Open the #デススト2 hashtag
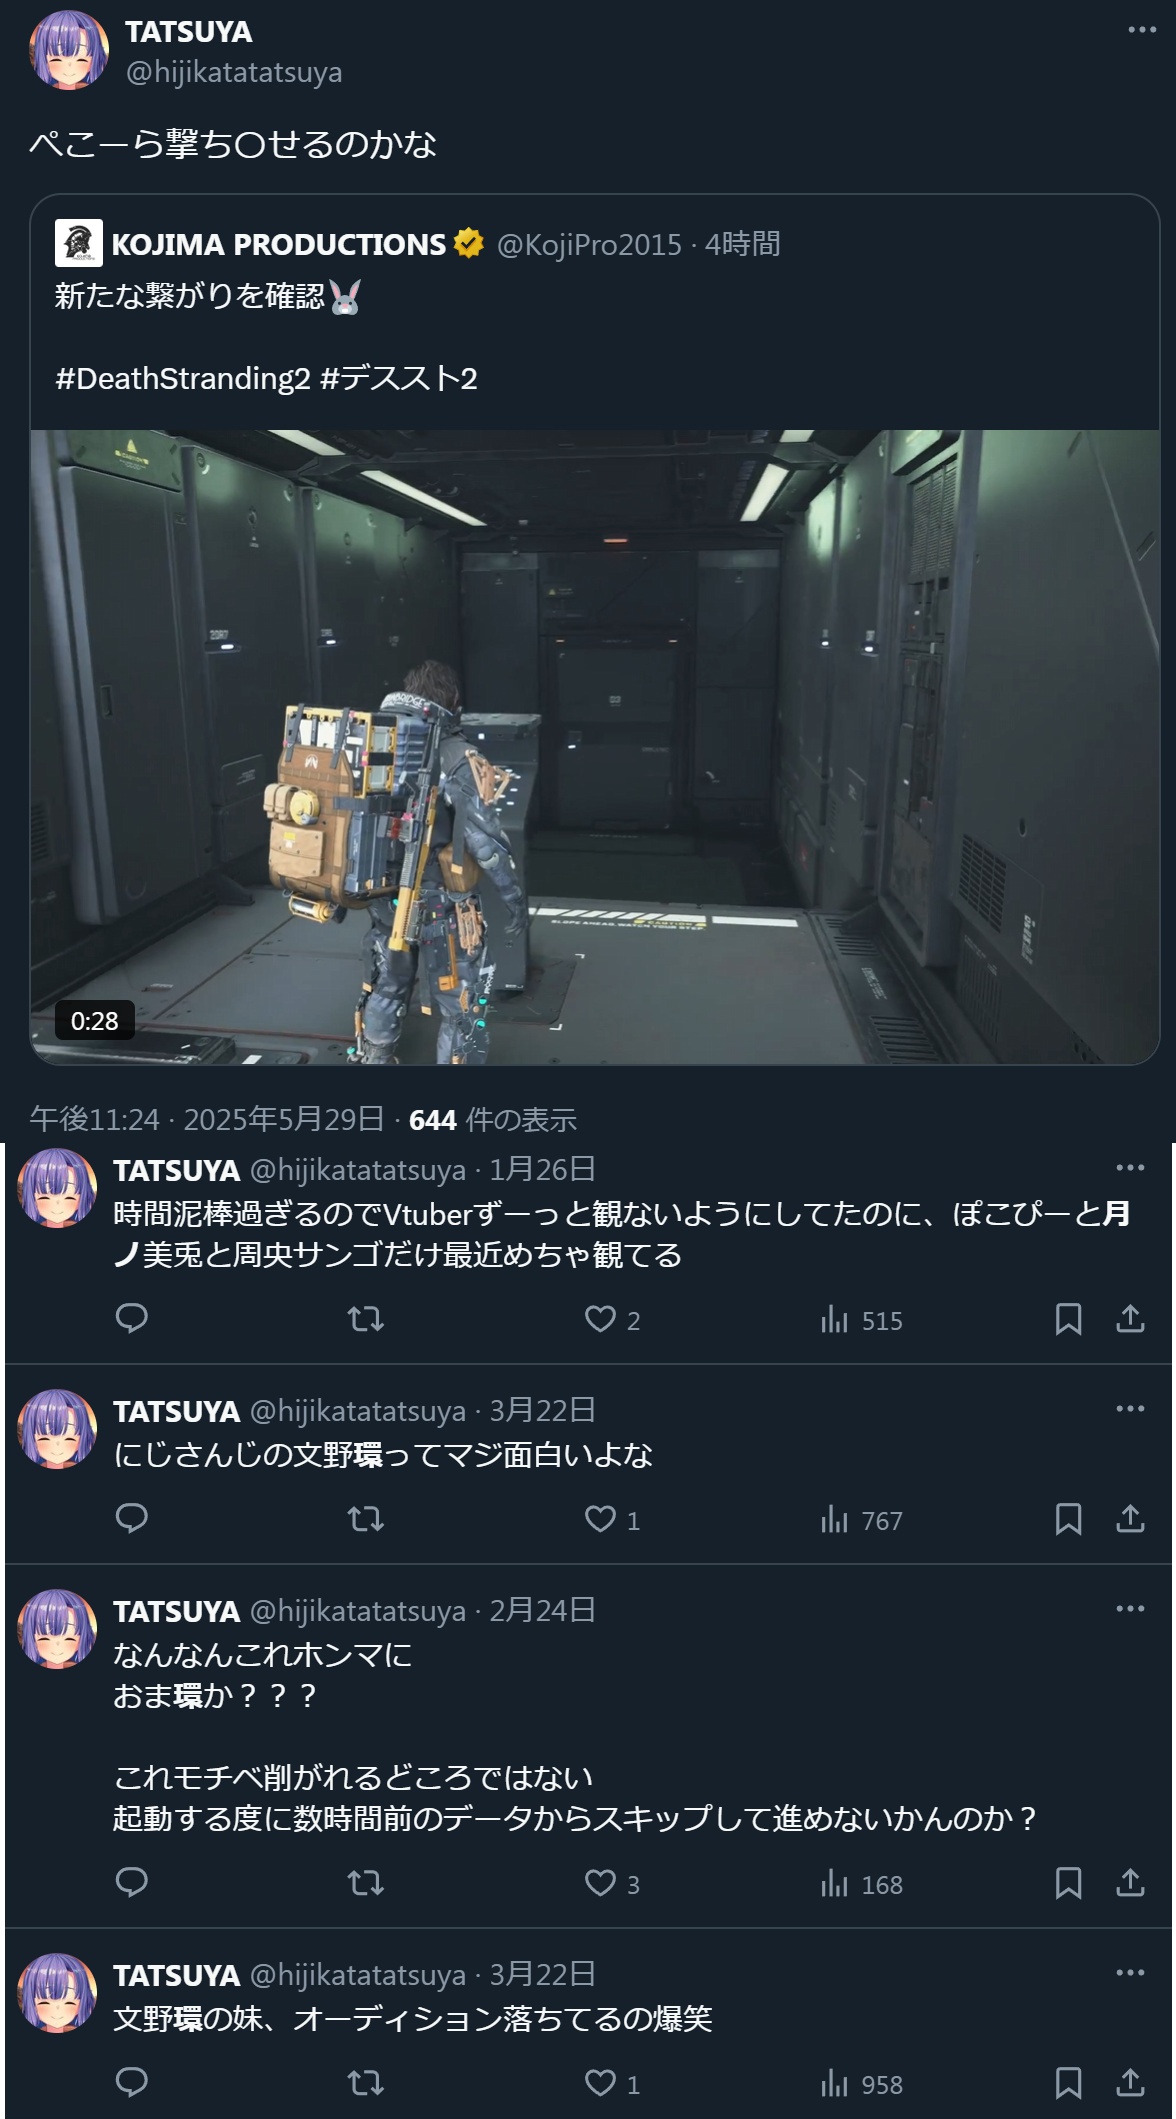 pyautogui.click(x=399, y=378)
